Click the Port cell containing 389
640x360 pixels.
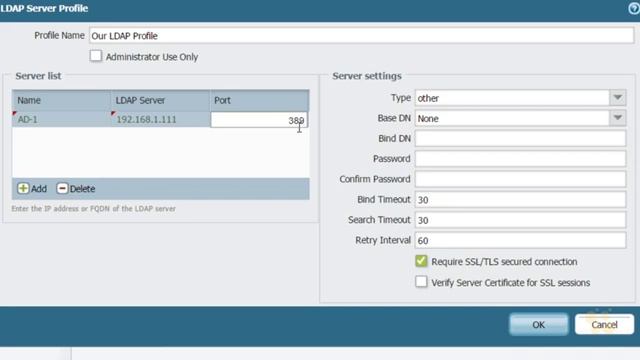coord(259,120)
